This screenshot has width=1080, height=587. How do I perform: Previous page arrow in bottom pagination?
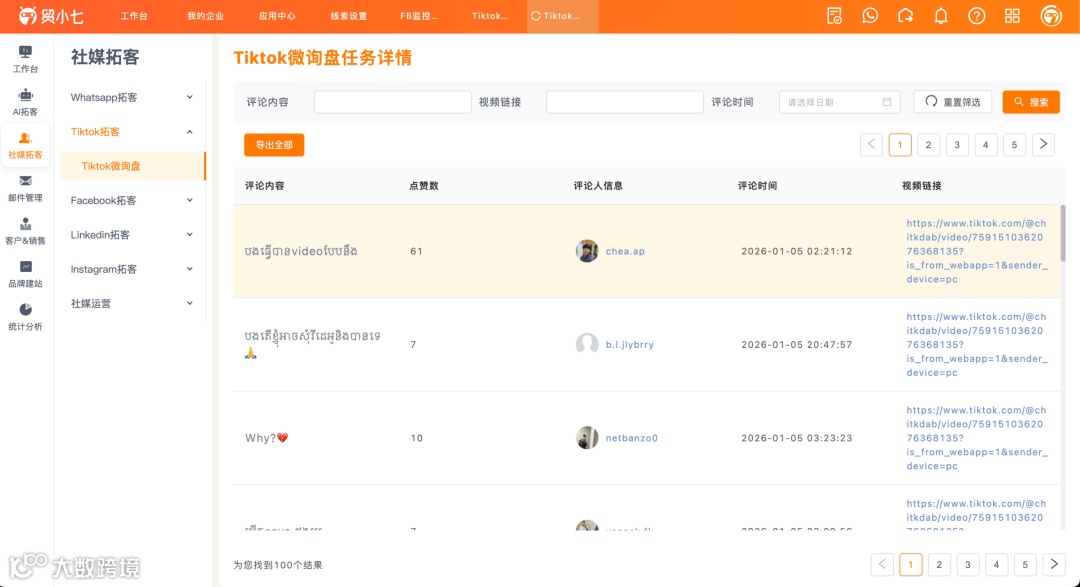882,565
